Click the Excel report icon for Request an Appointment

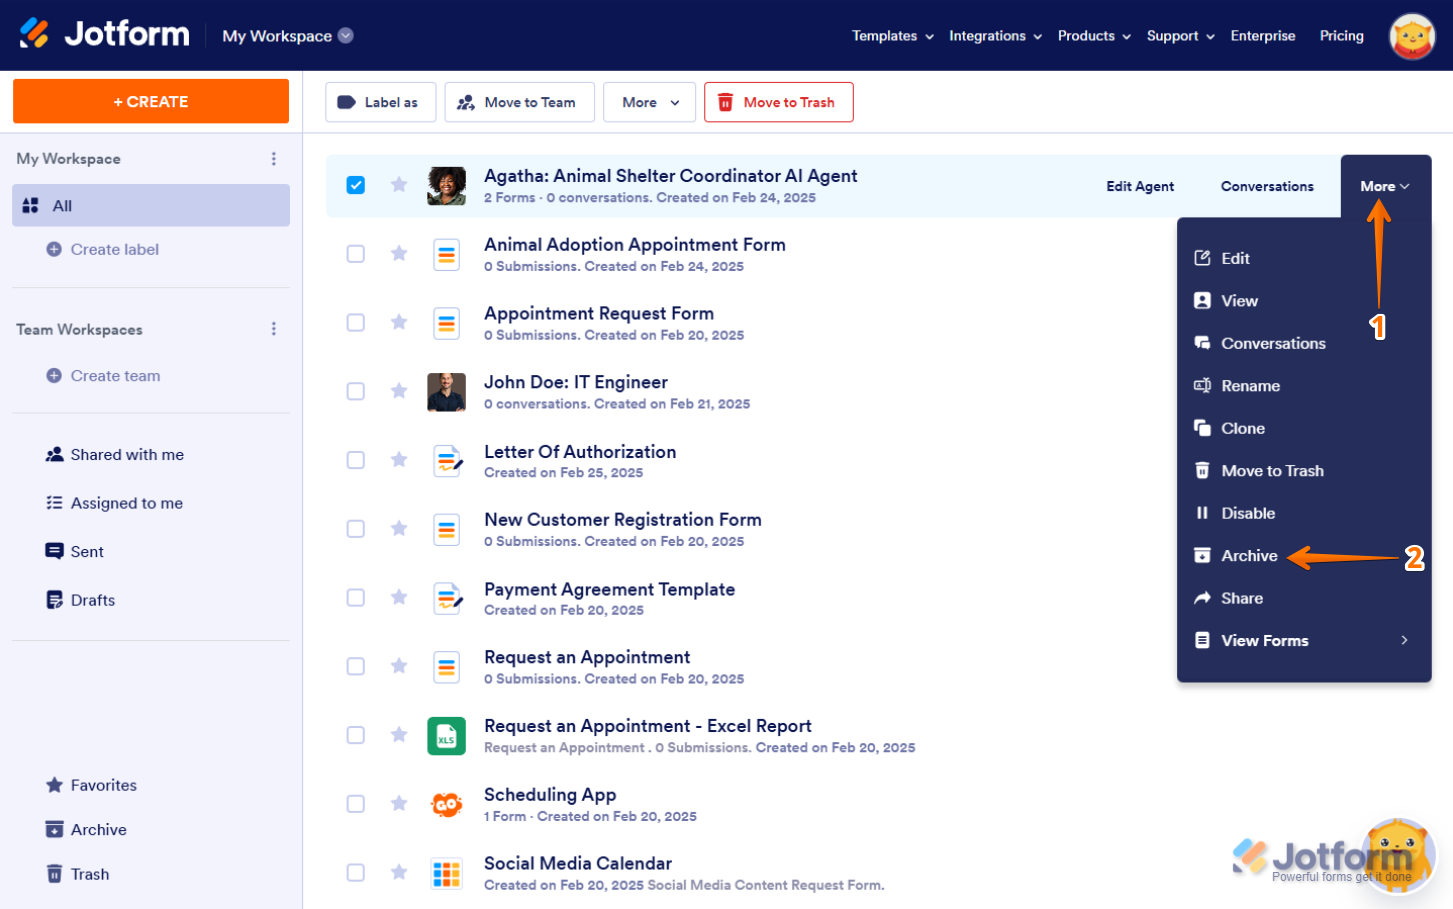click(446, 736)
